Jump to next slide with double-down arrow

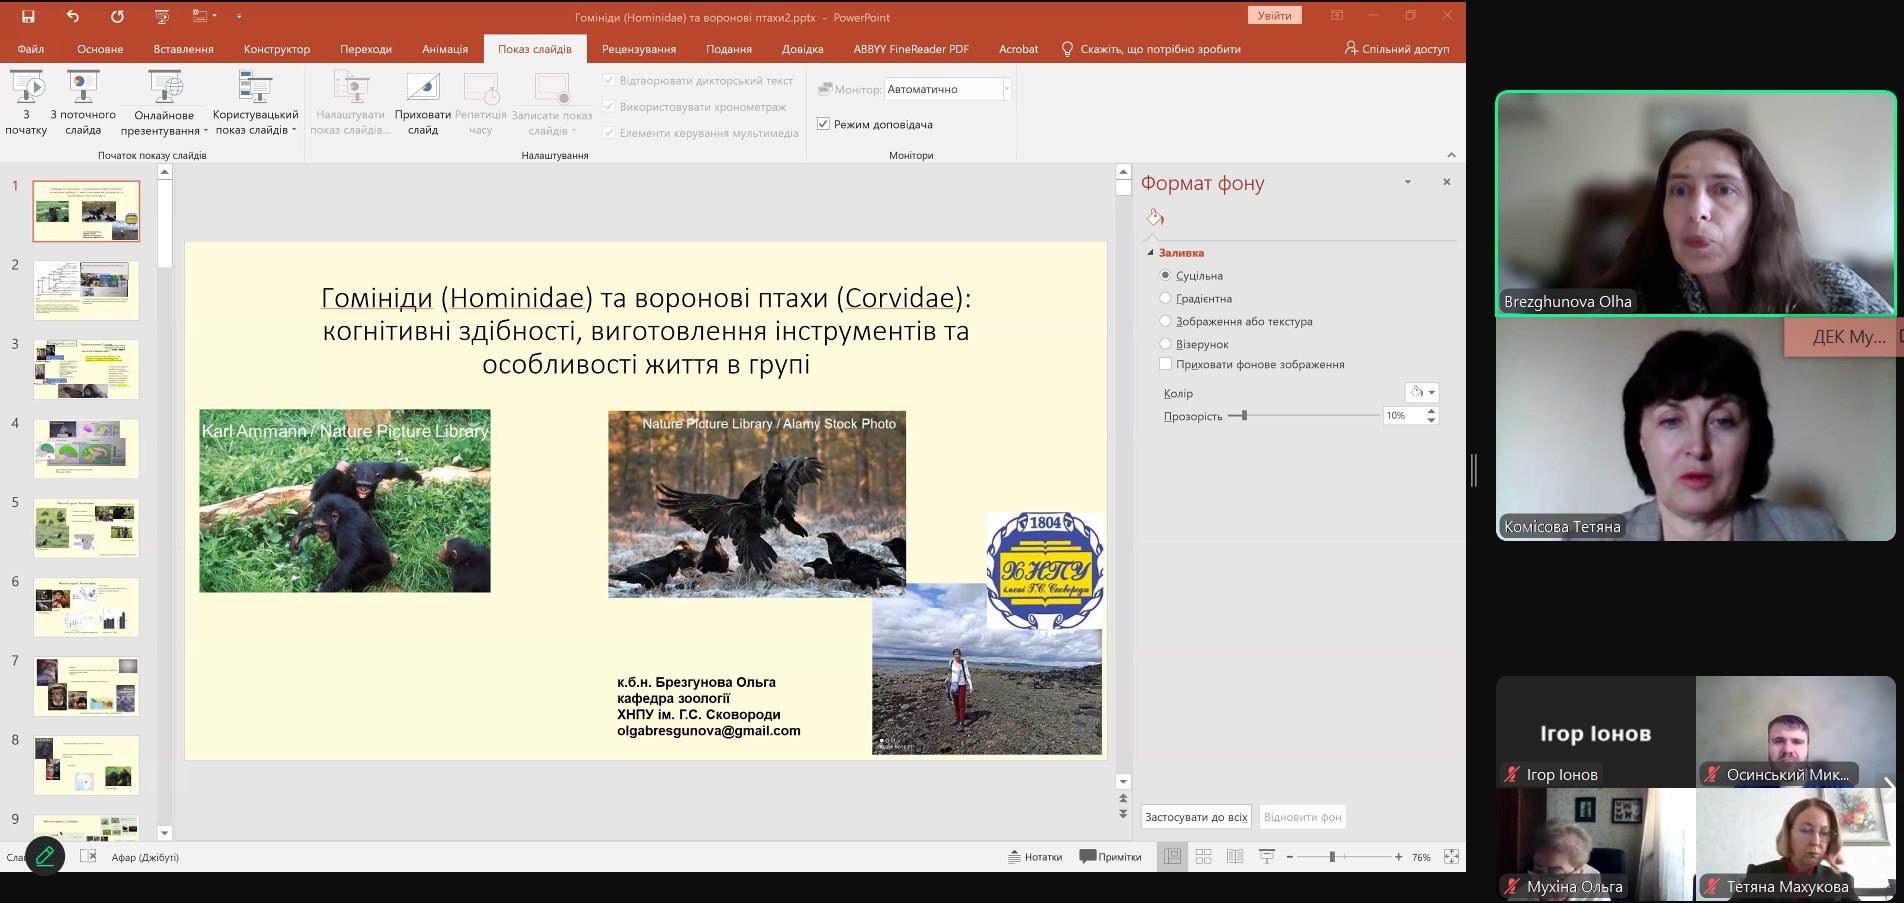coord(1123,813)
